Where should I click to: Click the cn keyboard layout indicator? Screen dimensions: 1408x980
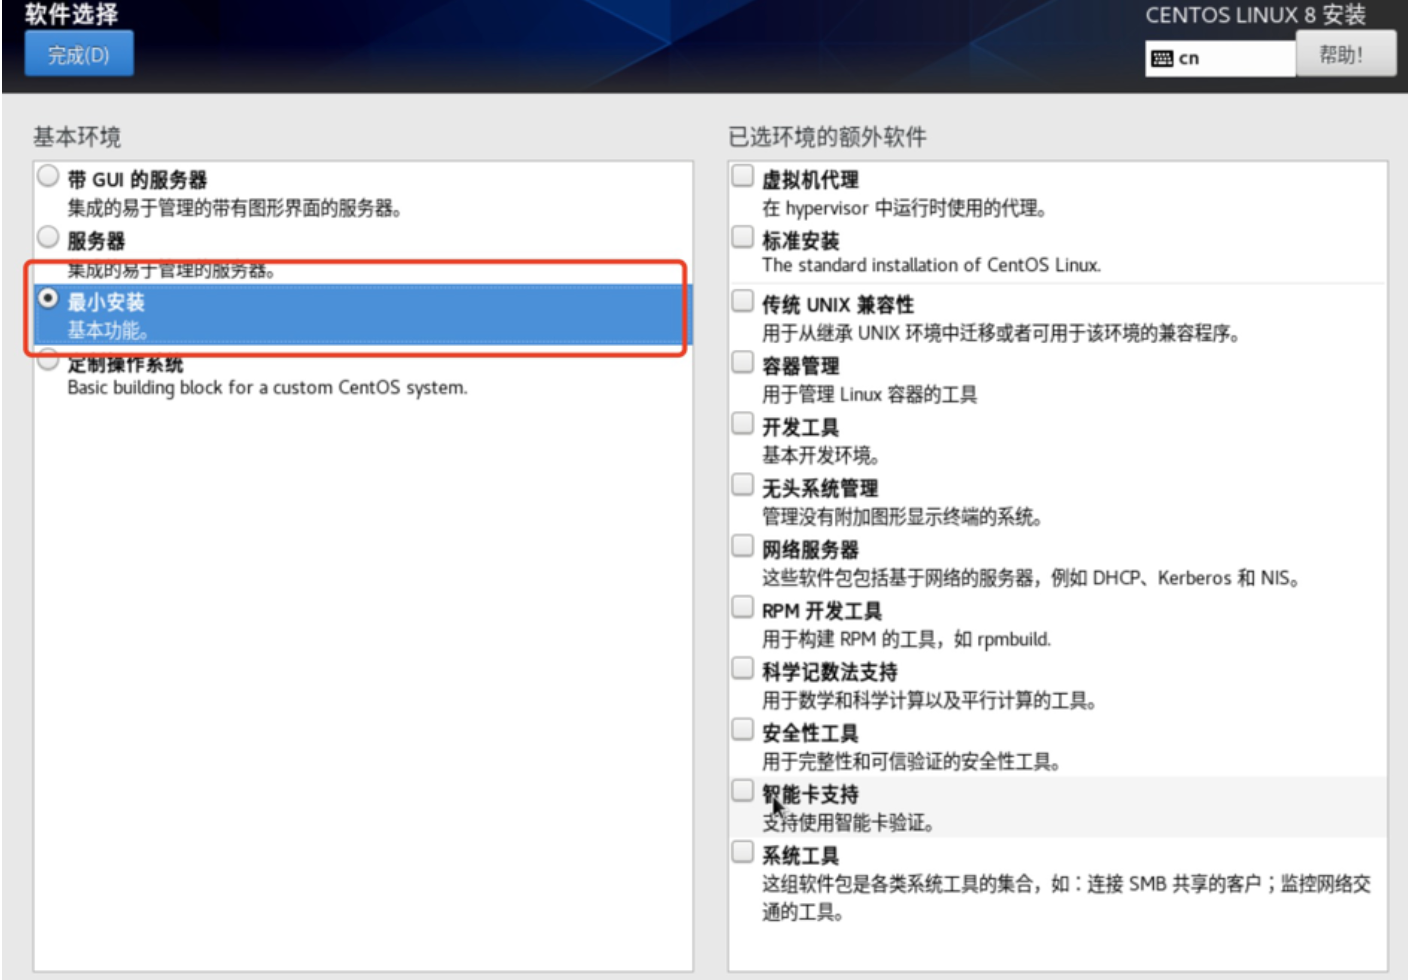[1219, 58]
